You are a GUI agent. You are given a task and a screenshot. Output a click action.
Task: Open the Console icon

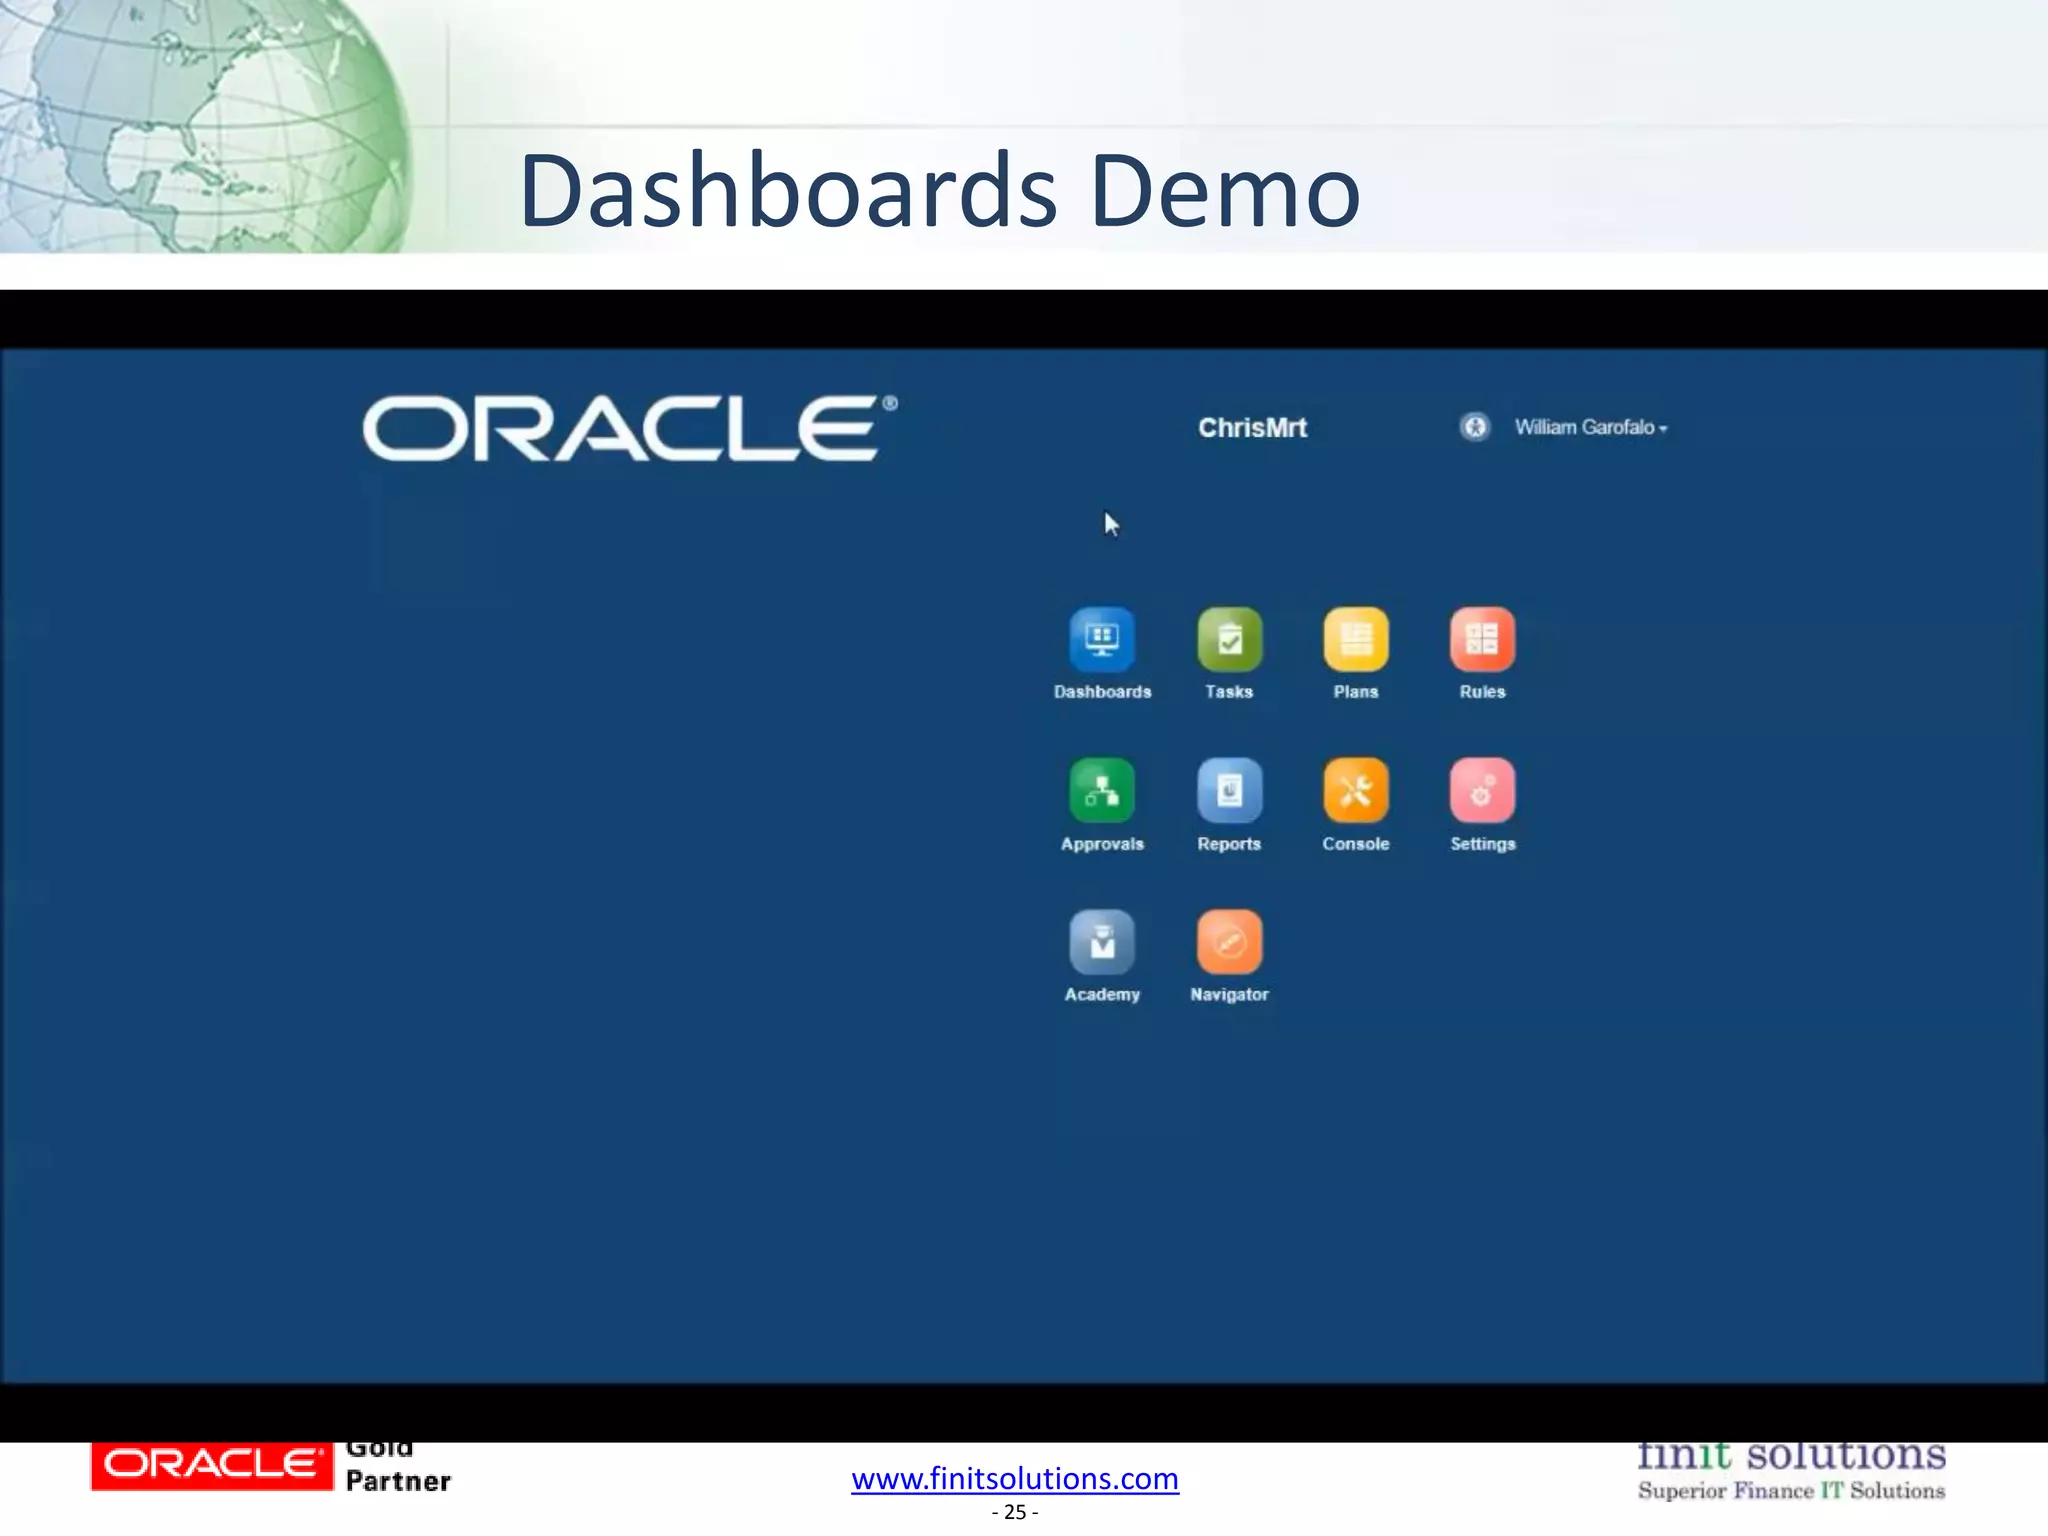1356,791
